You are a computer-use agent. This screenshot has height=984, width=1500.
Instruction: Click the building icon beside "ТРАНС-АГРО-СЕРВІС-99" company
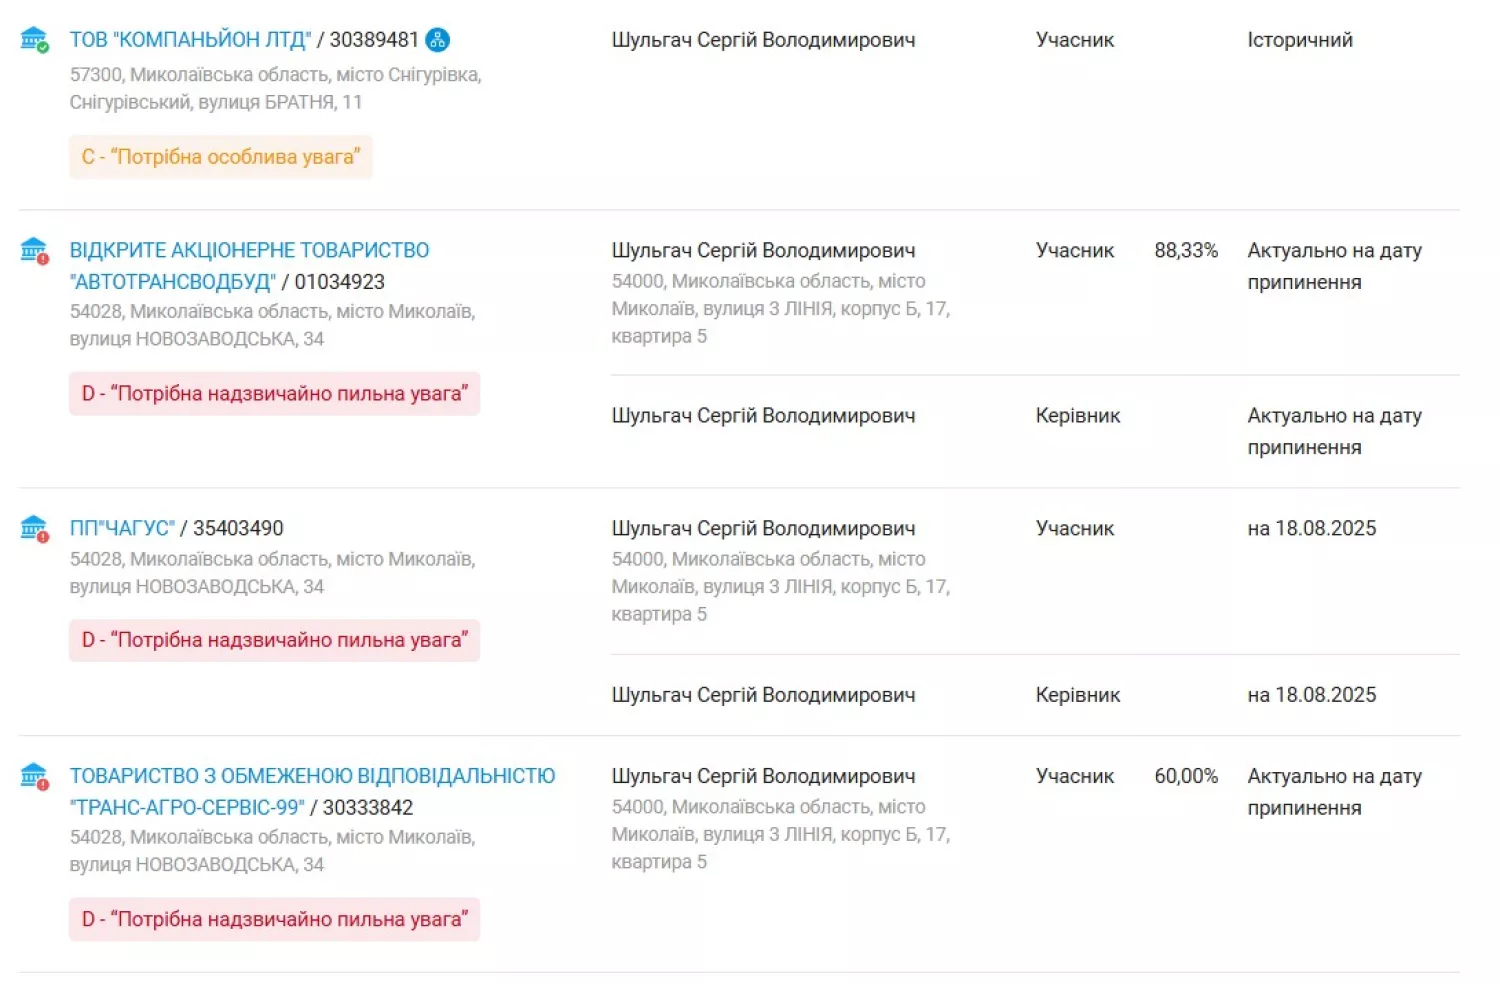34,776
